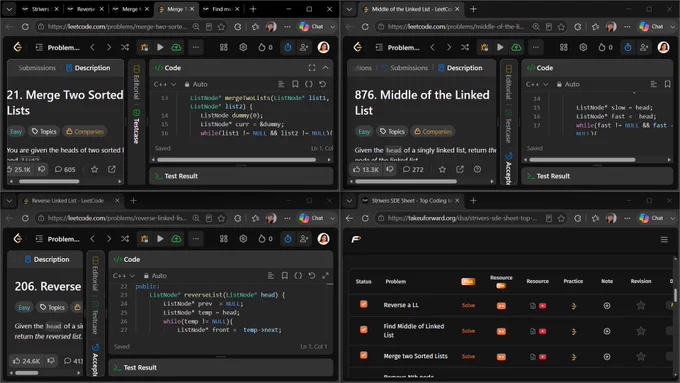This screenshot has width=680, height=383.
Task: Format code icon in Reverse Linked List editor
Action: point(271,275)
